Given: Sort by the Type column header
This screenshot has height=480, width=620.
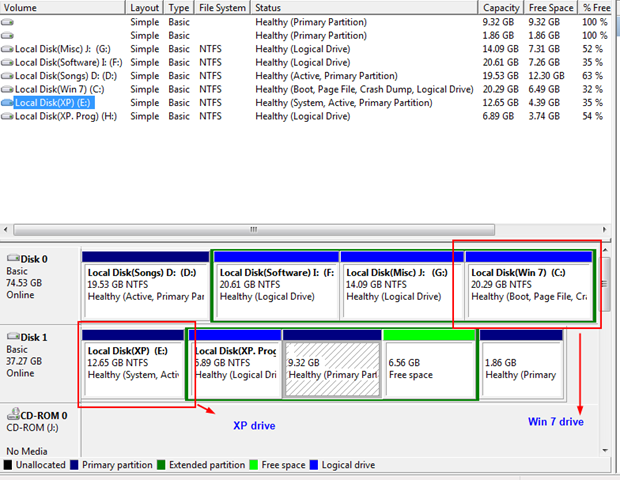Looking at the screenshot, I should (179, 8).
